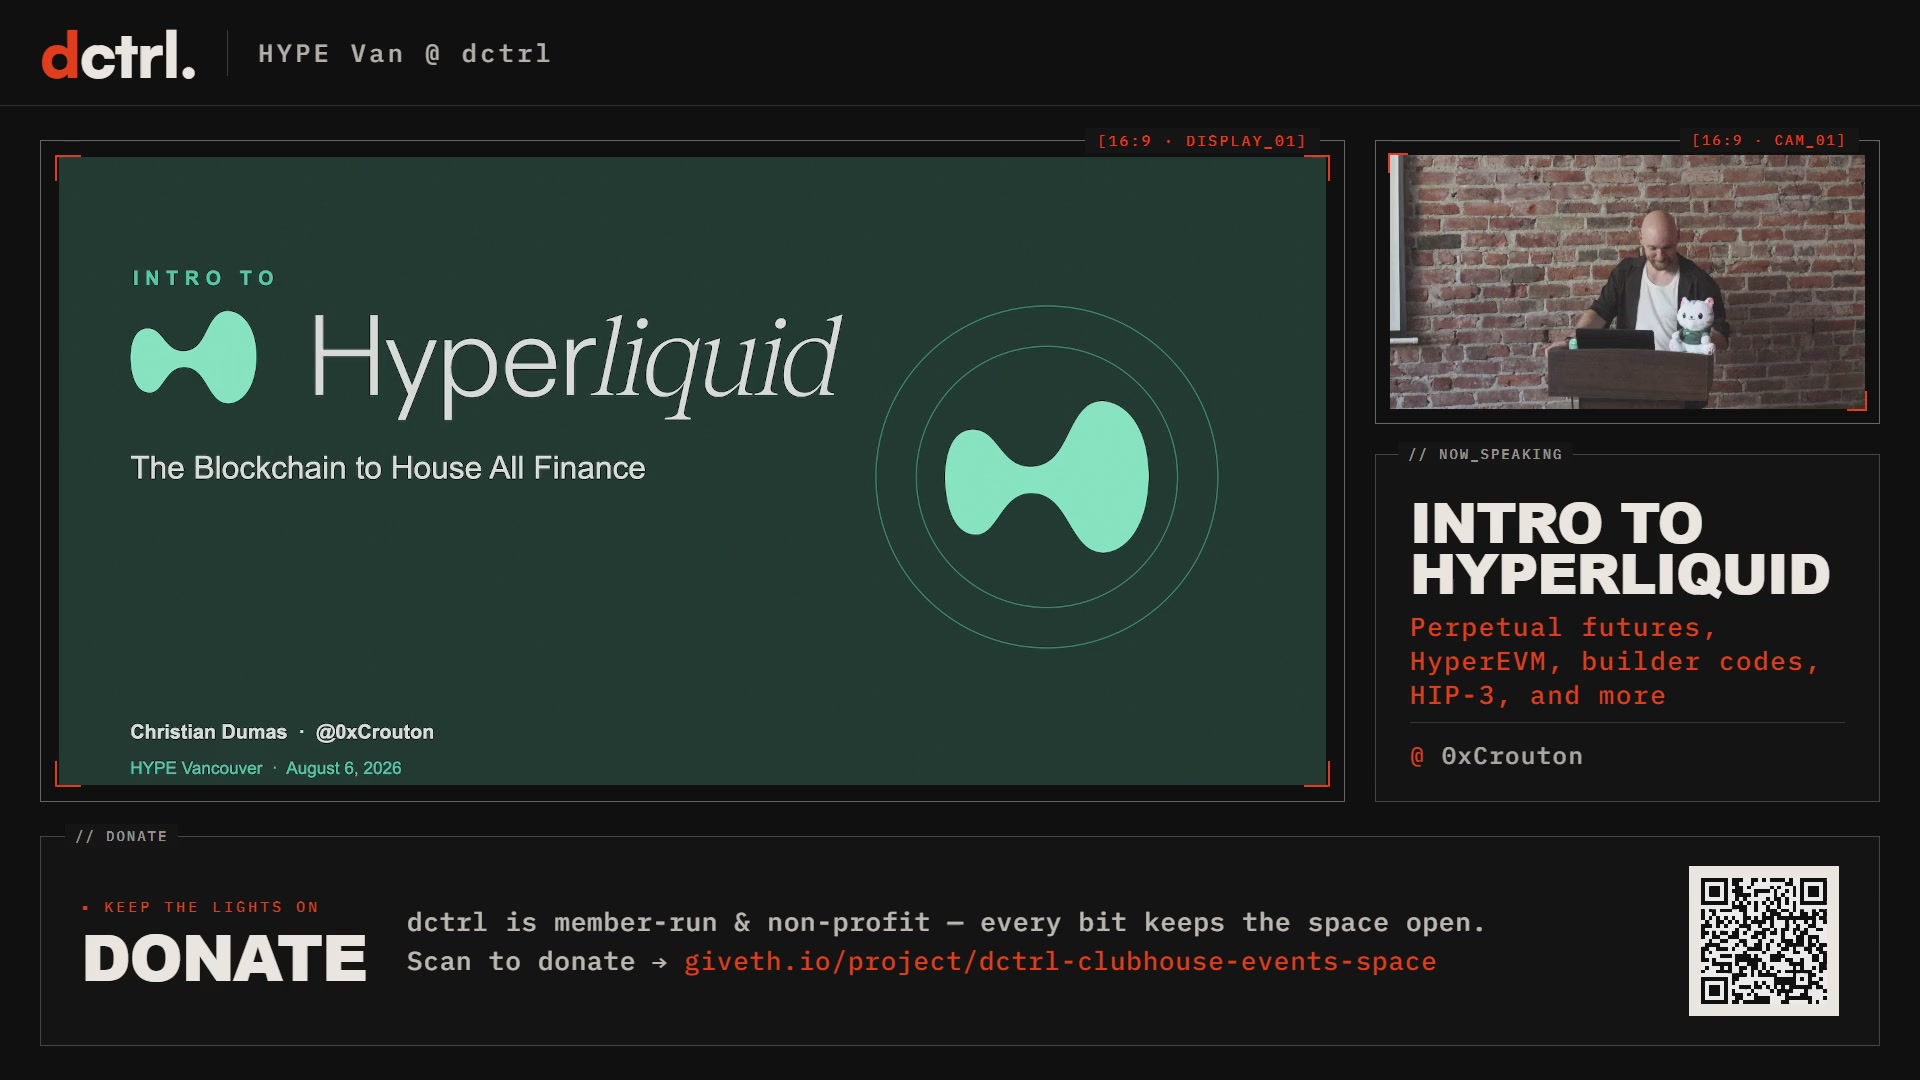
Task: Click the @ symbol before 0xCrouton
Action: point(1417,756)
